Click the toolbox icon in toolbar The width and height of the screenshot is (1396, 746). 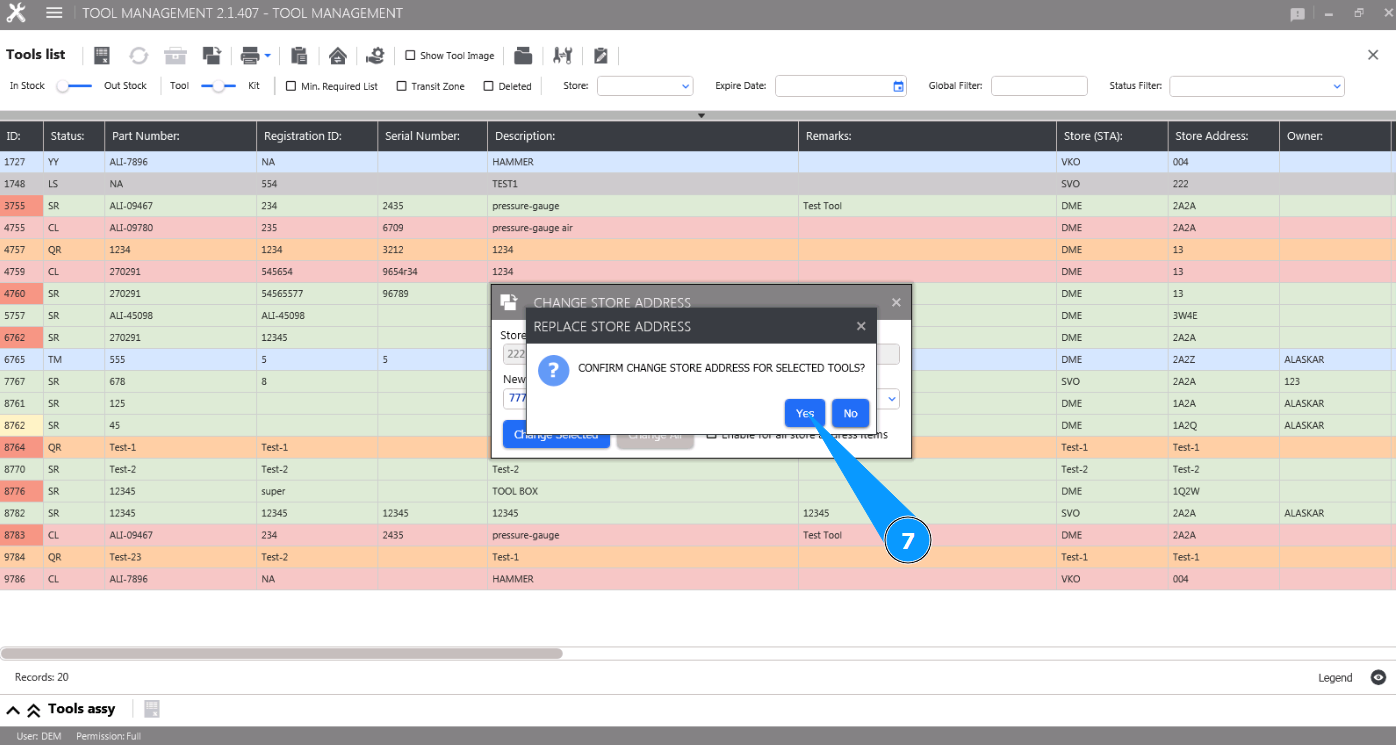pyautogui.click(x=175, y=55)
